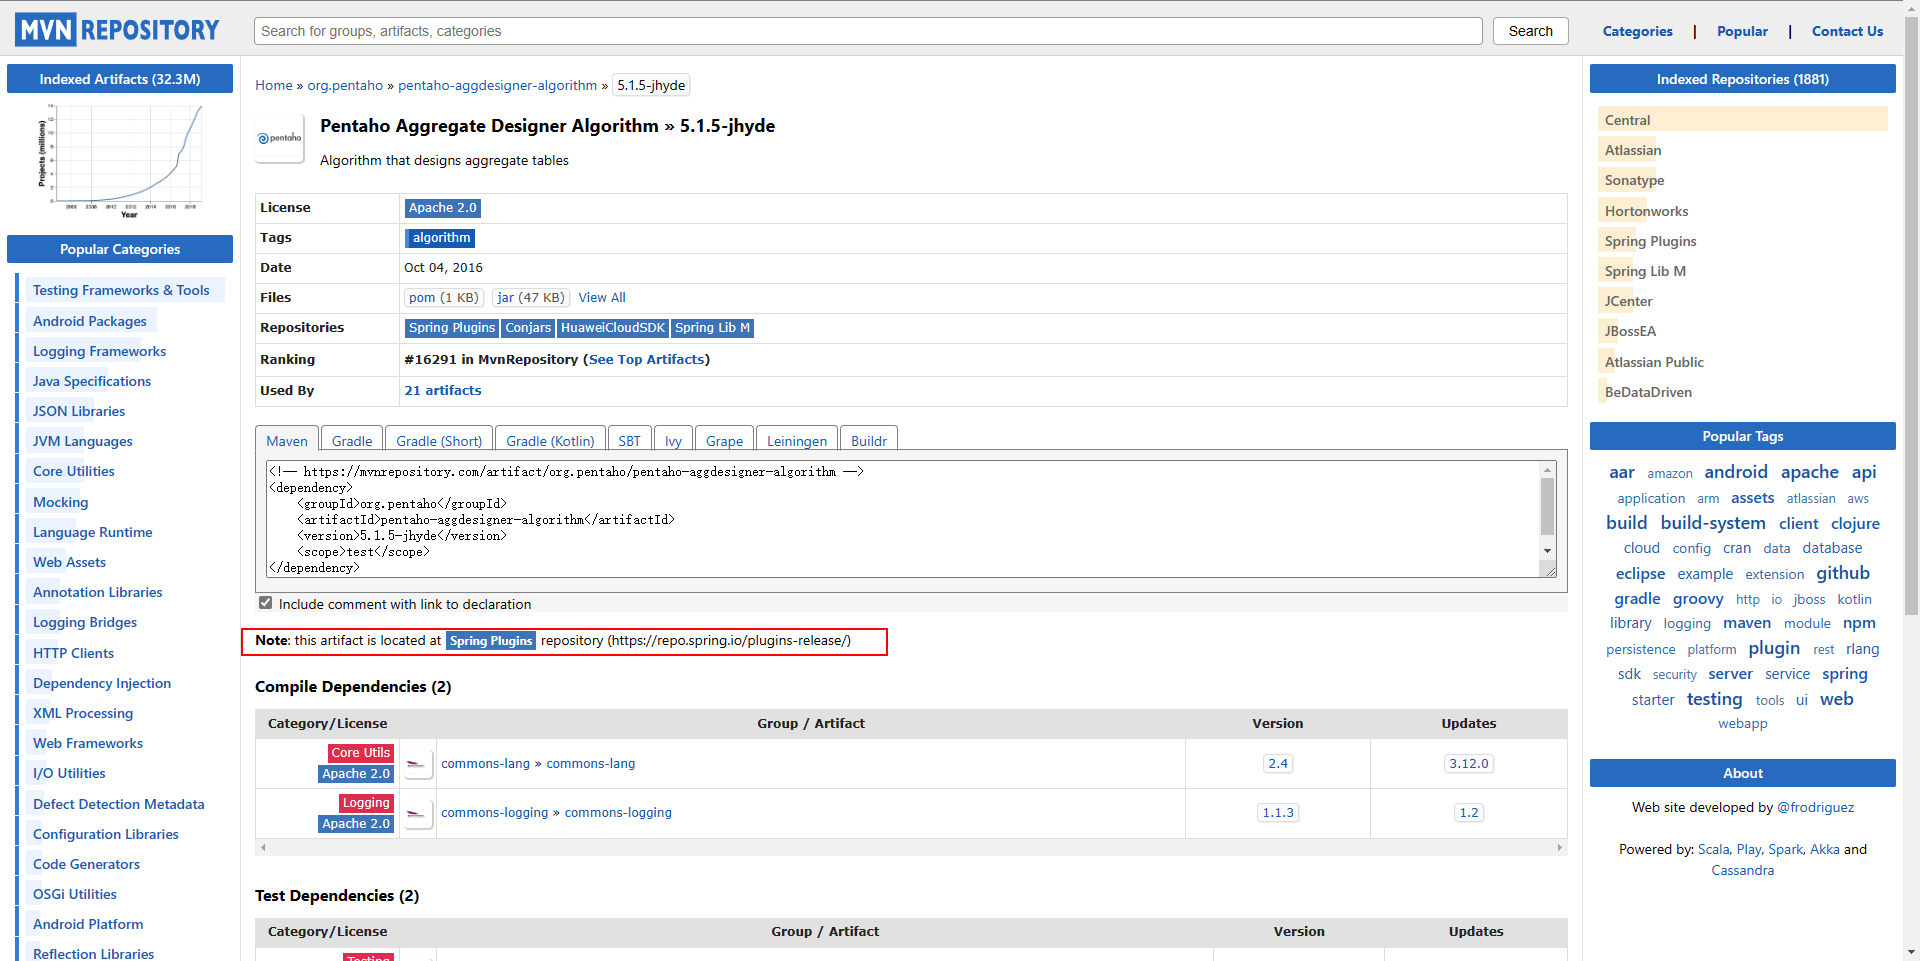1920x961 pixels.
Task: Click the Logging category badge
Action: click(366, 803)
